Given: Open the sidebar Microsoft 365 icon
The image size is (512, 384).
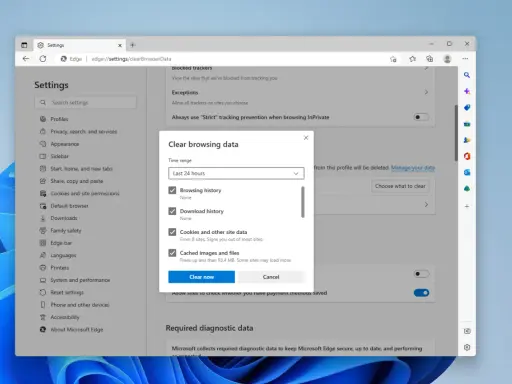Looking at the screenshot, I should pyautogui.click(x=467, y=156).
